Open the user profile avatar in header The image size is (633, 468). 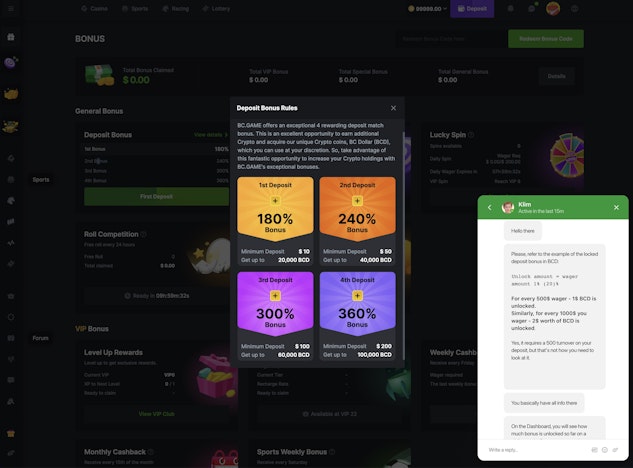(x=552, y=9)
